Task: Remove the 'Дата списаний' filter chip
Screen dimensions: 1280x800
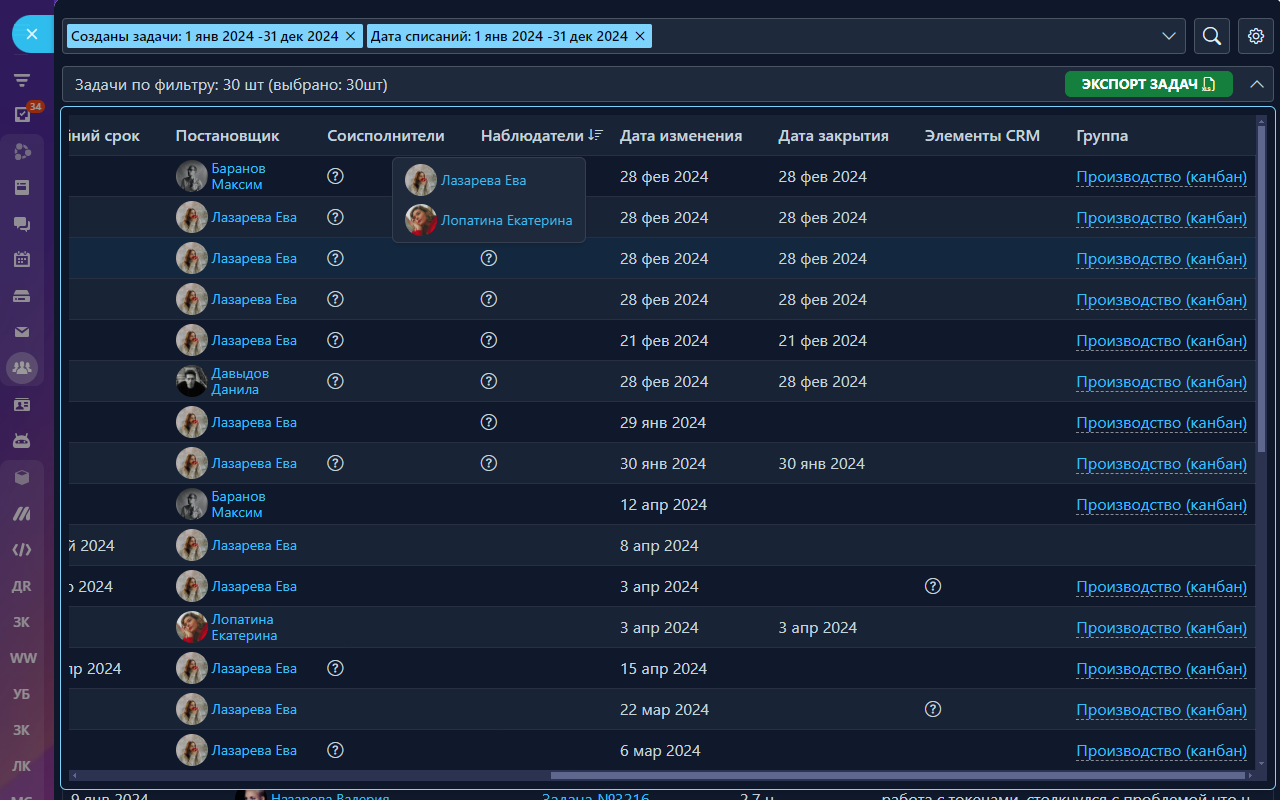Action: click(x=639, y=36)
